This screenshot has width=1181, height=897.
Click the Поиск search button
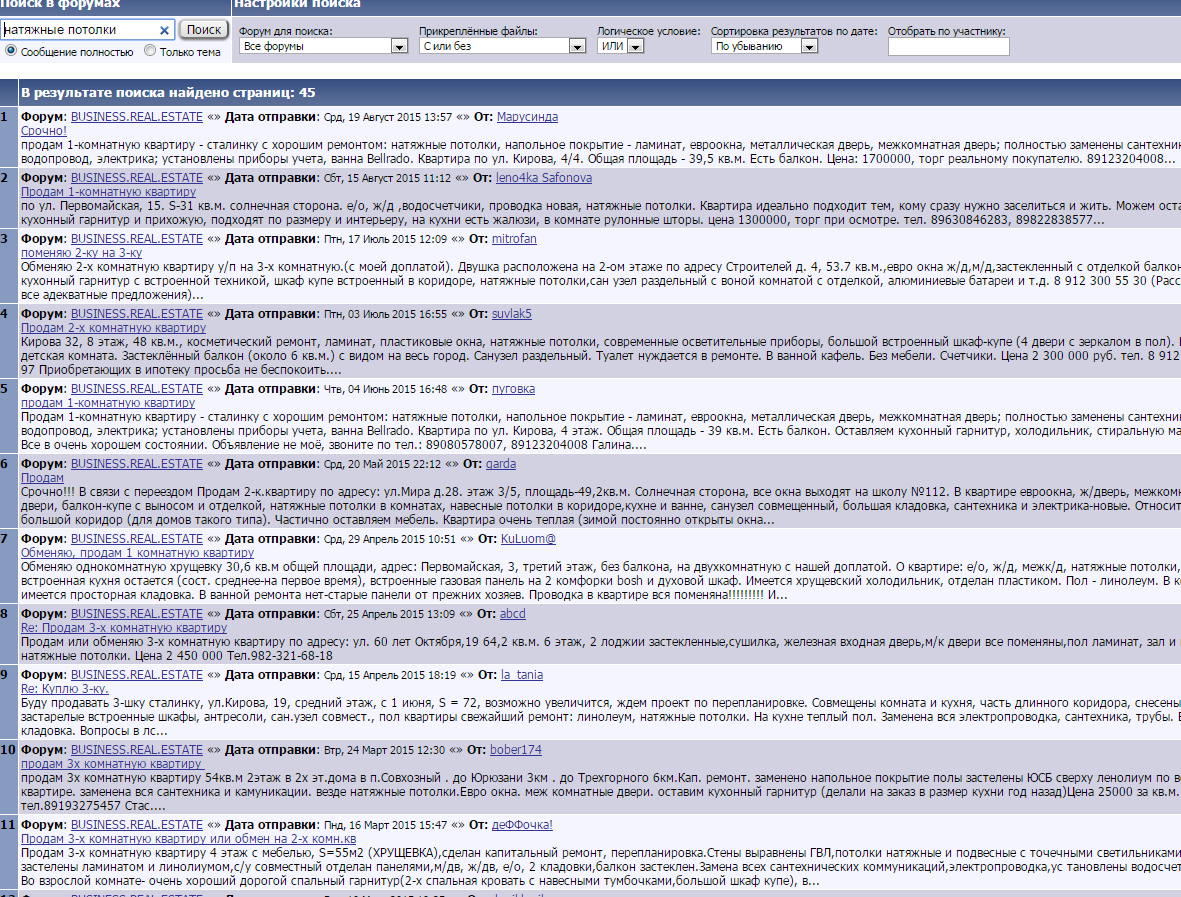click(x=205, y=30)
